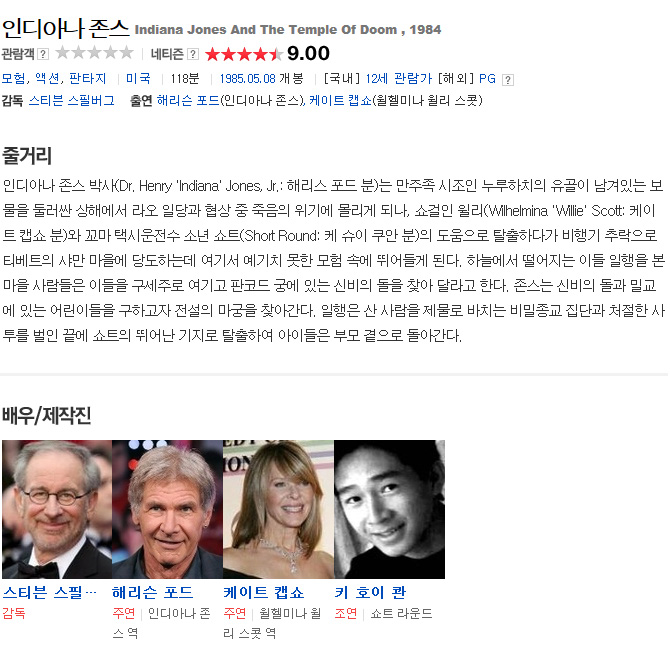Click the gray audience rating stars
The width and height of the screenshot is (670, 663).
pyautogui.click(x=94, y=53)
